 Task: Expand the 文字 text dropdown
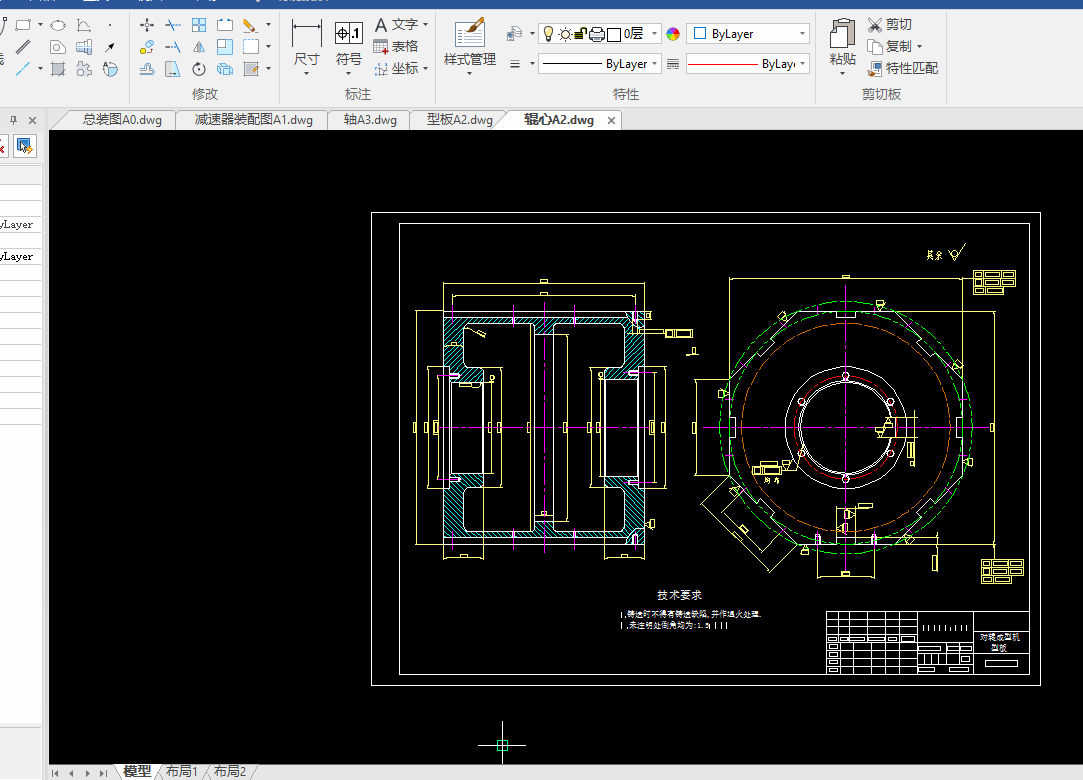(x=426, y=24)
